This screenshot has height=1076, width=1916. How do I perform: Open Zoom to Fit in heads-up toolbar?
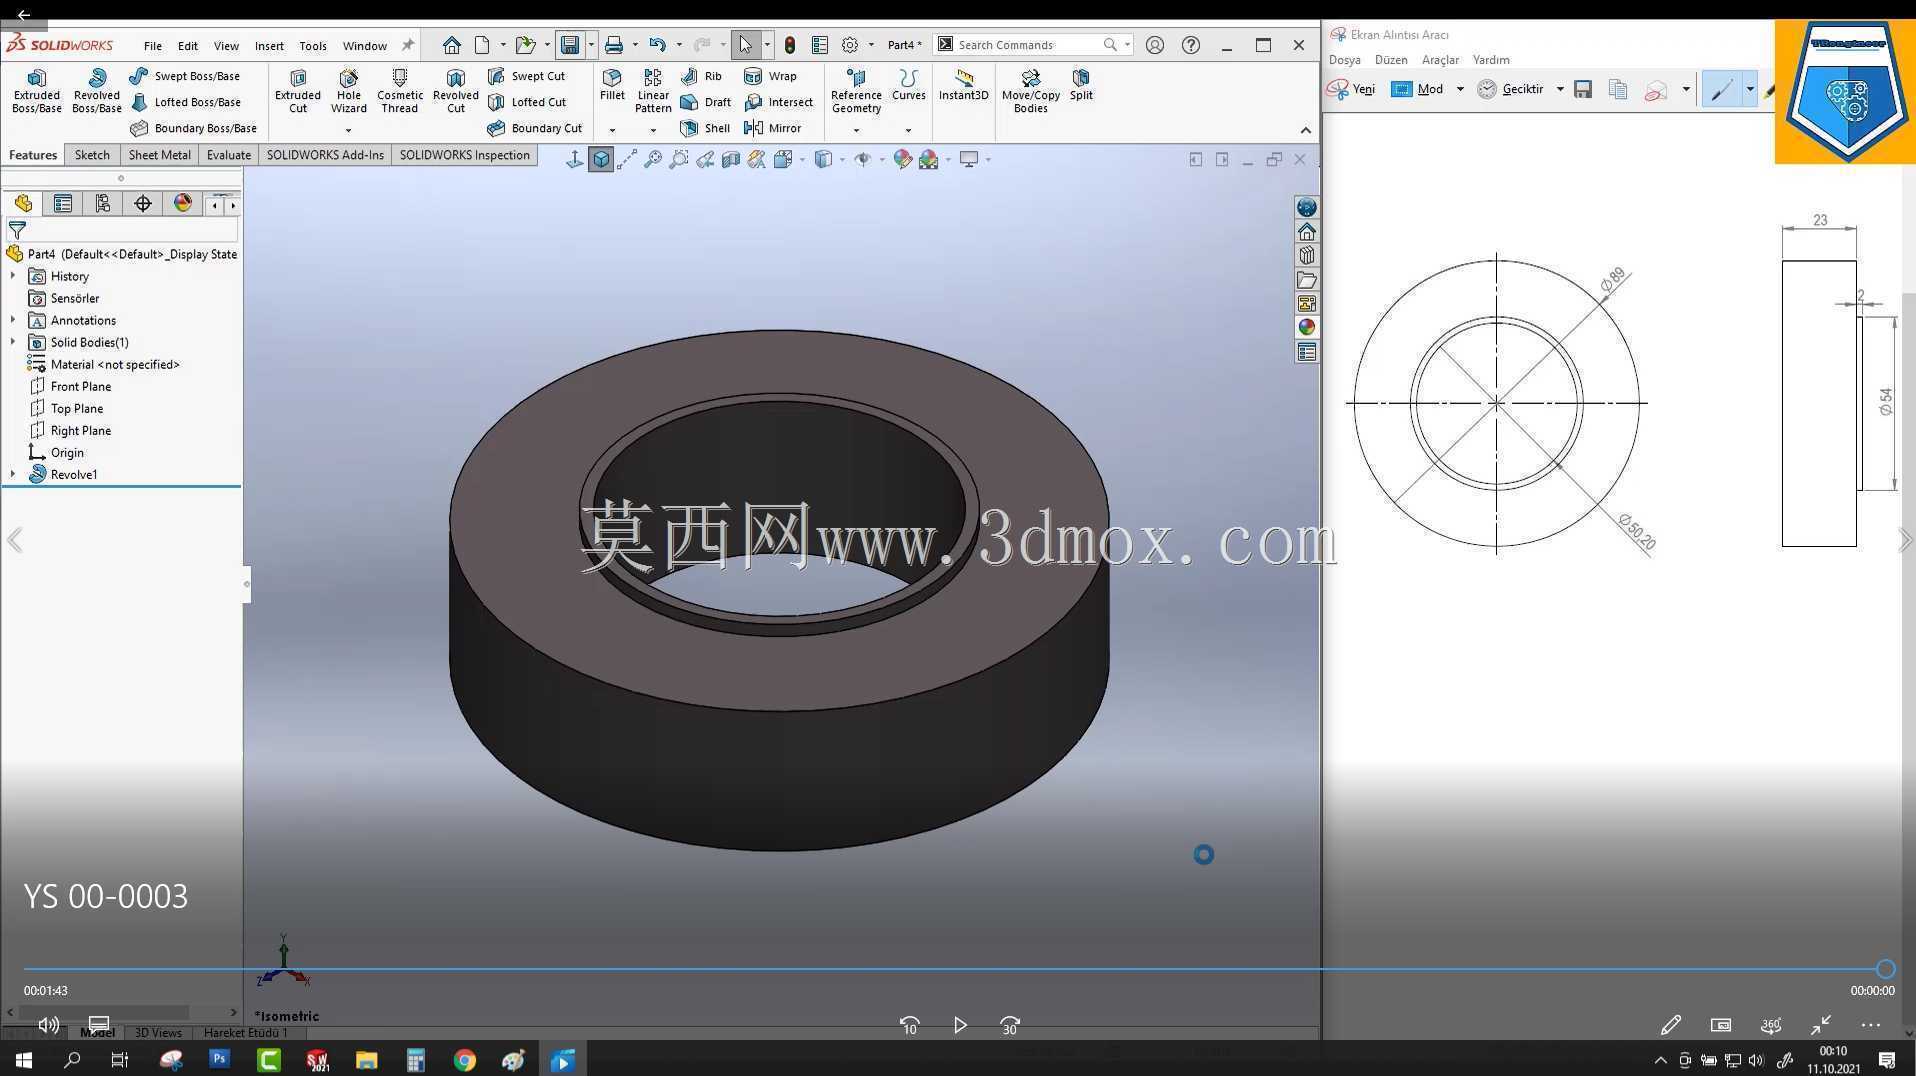click(x=653, y=159)
